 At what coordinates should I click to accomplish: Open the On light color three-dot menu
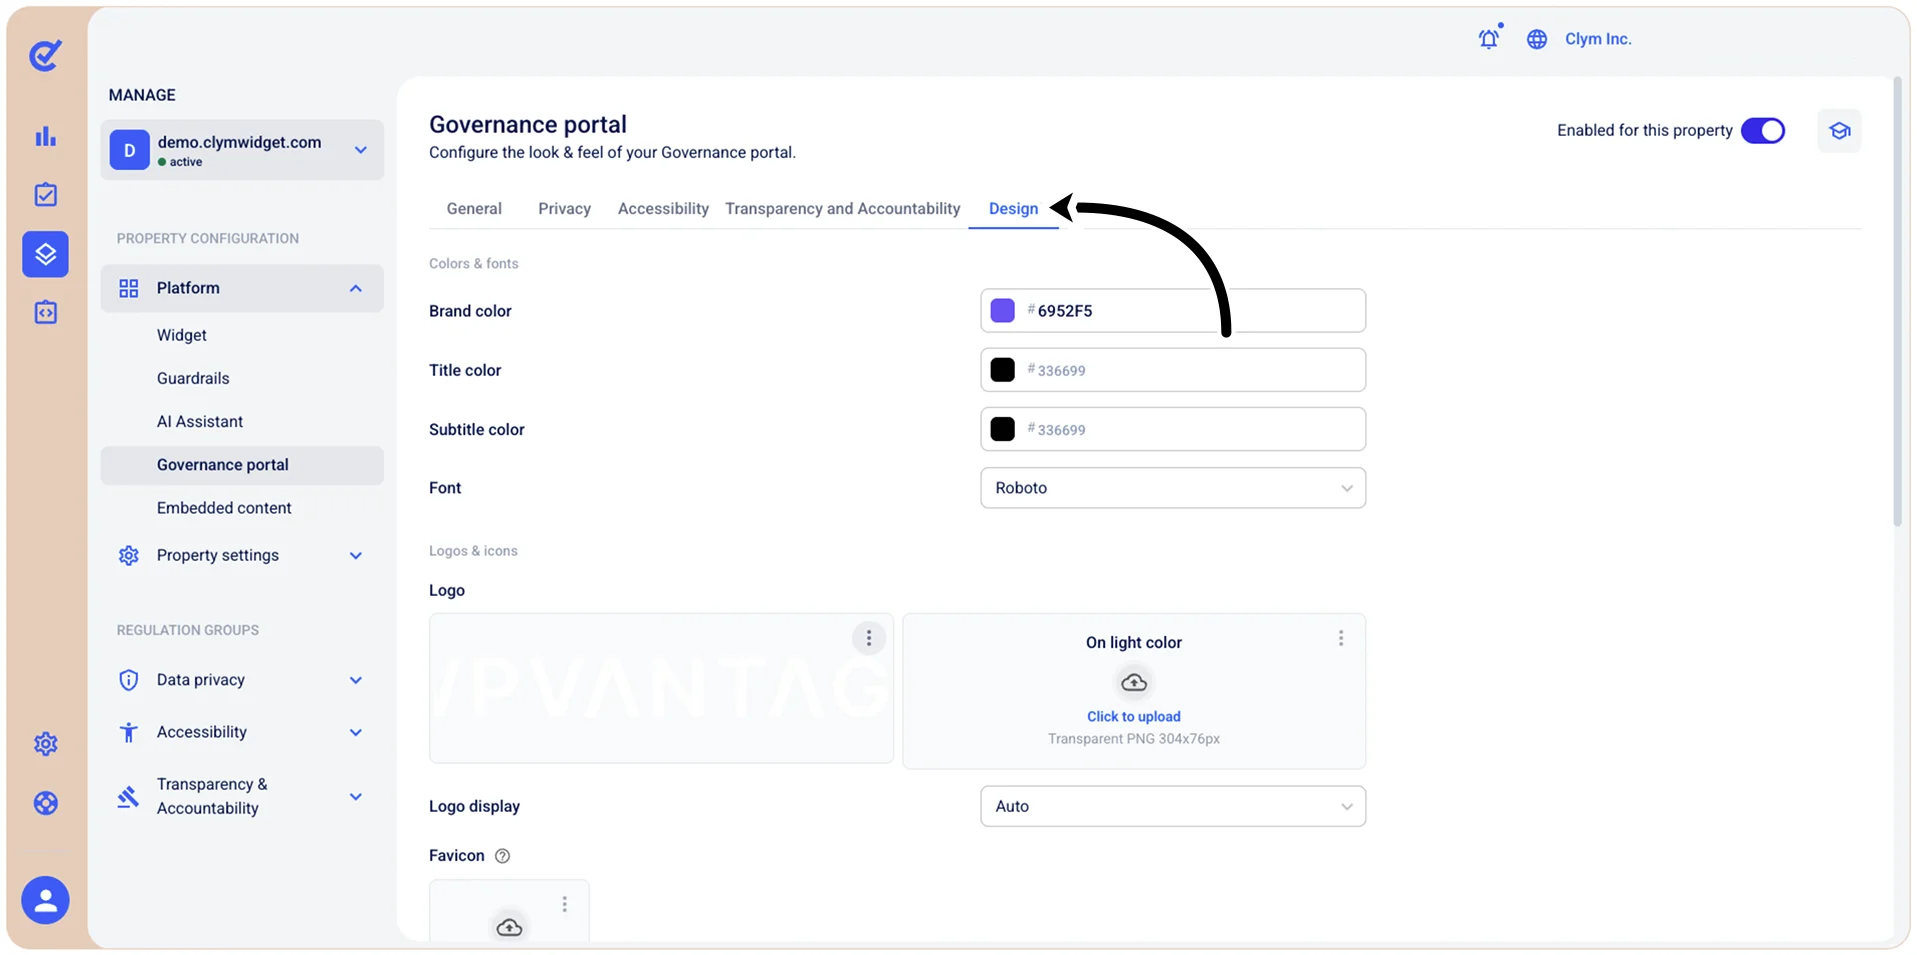(1341, 638)
